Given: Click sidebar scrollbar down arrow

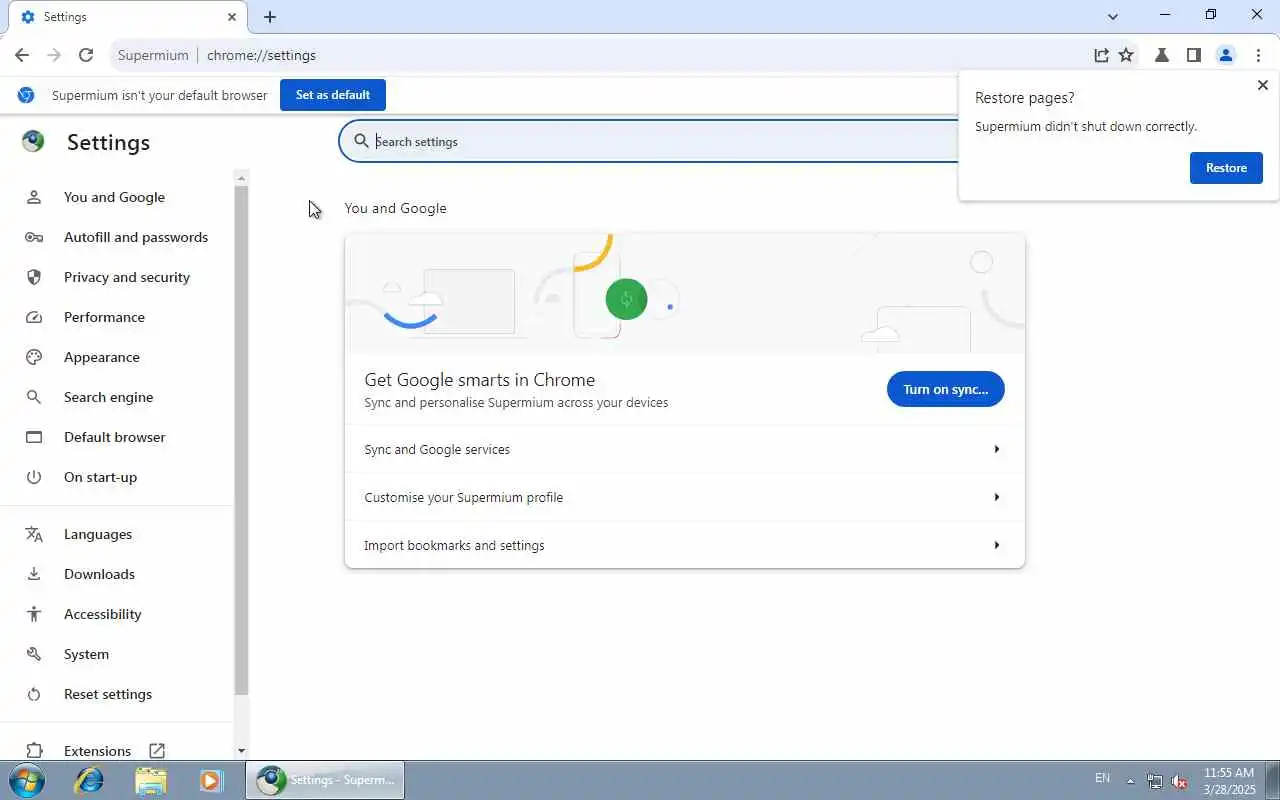Looking at the screenshot, I should (x=240, y=750).
